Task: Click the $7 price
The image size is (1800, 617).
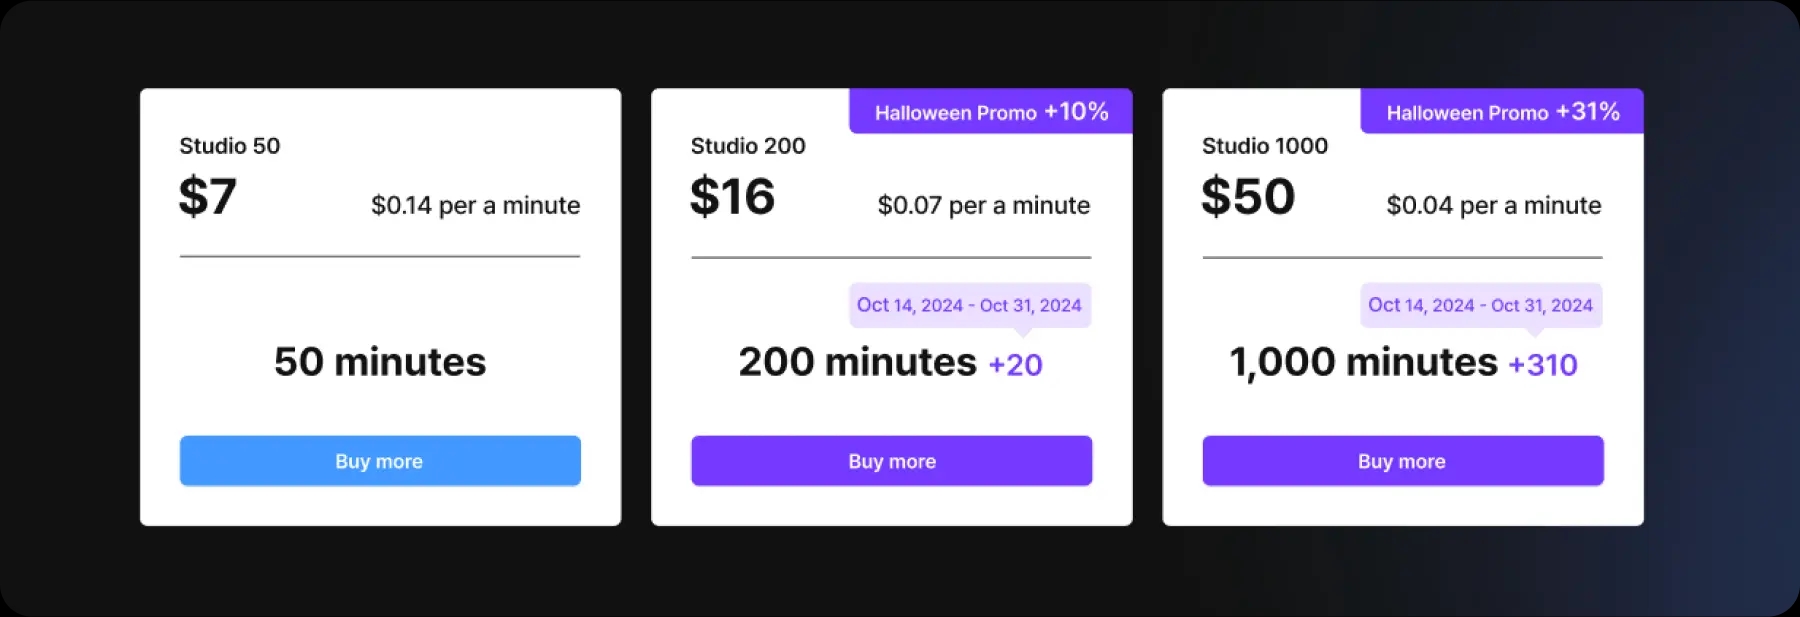Action: tap(208, 196)
